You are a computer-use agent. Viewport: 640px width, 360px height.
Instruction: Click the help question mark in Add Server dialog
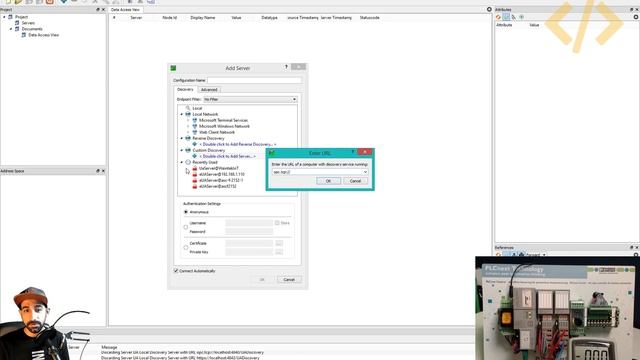286,67
